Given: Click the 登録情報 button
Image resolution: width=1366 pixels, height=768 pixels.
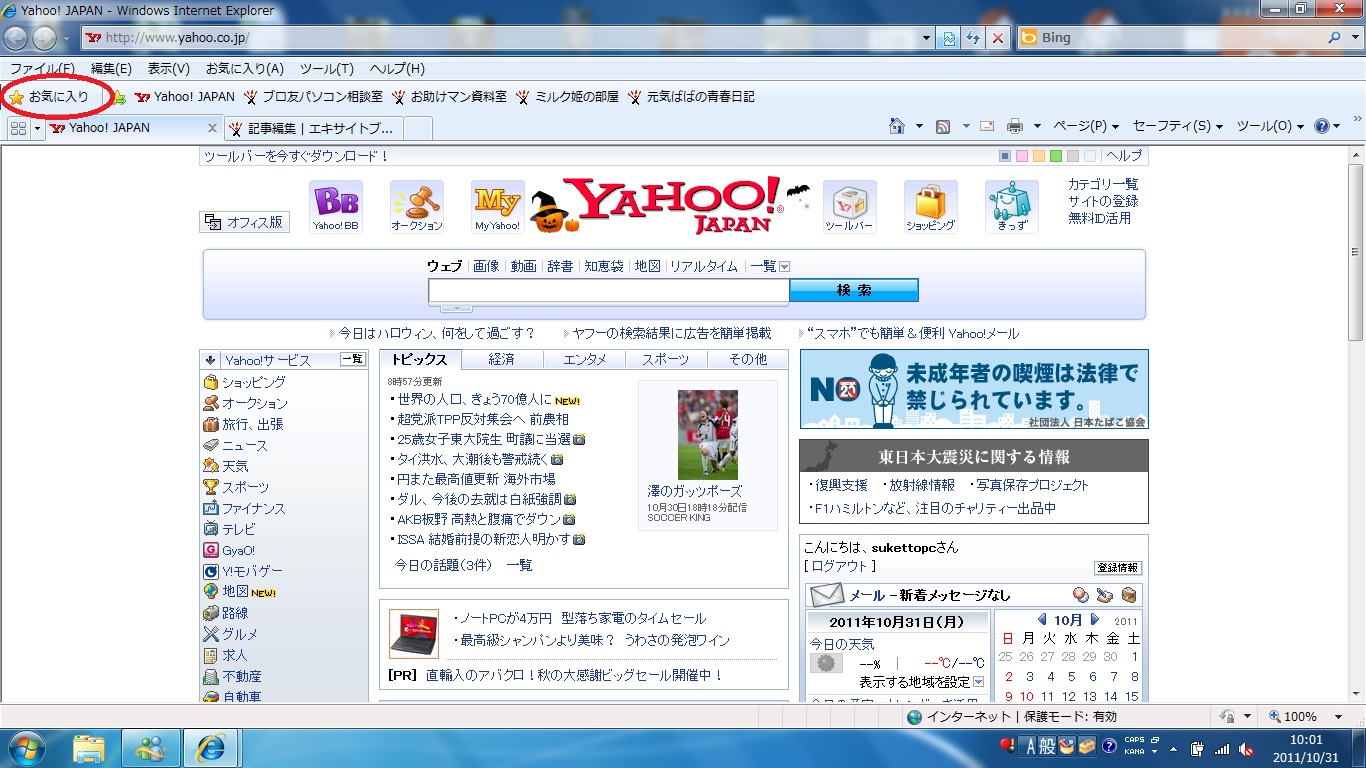Looking at the screenshot, I should point(1118,567).
